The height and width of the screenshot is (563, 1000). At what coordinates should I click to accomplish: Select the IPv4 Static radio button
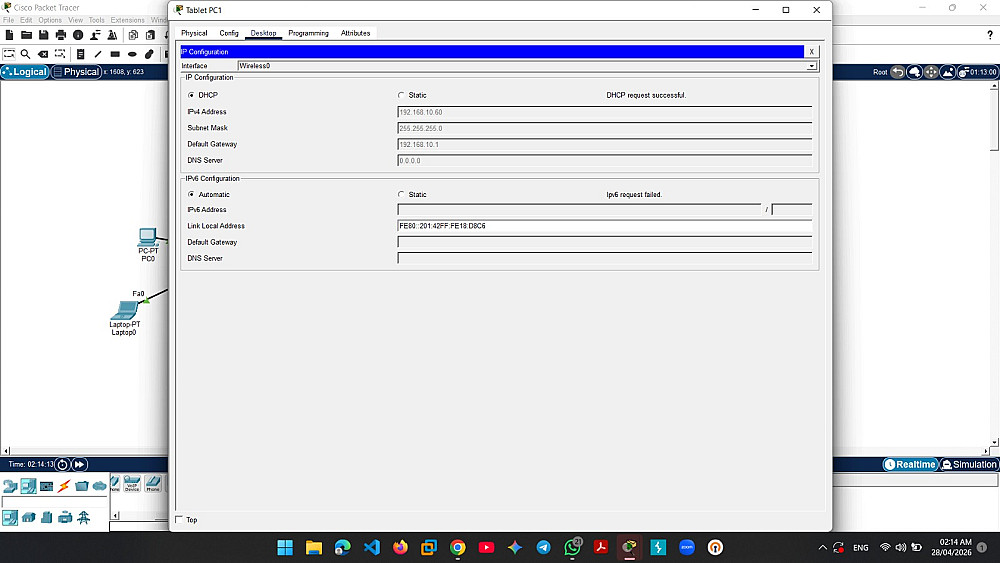401,95
